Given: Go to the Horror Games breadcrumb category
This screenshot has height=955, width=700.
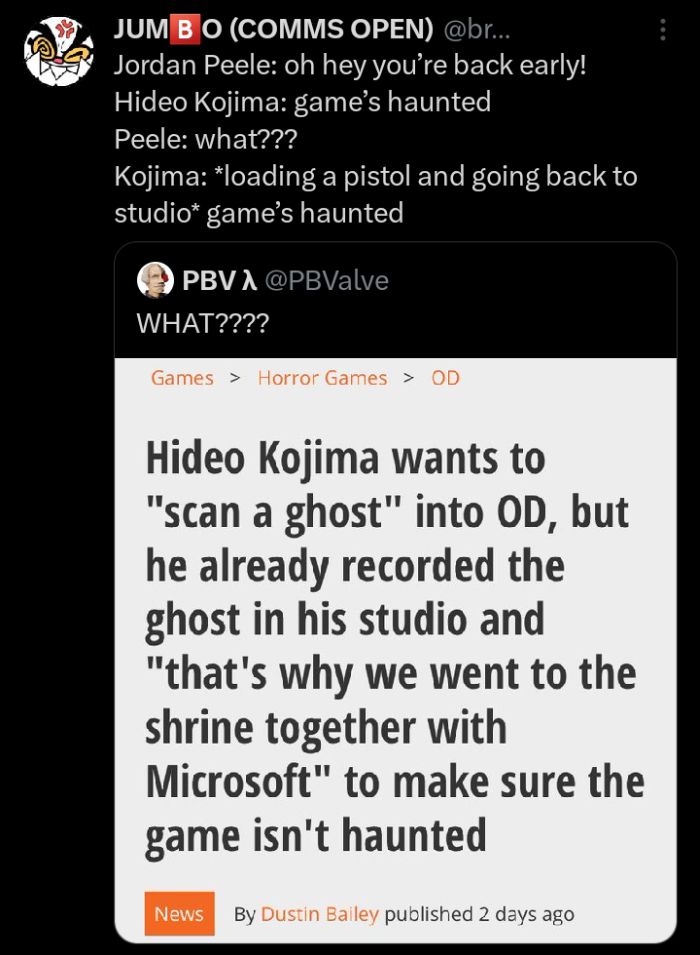Looking at the screenshot, I should click(x=322, y=378).
